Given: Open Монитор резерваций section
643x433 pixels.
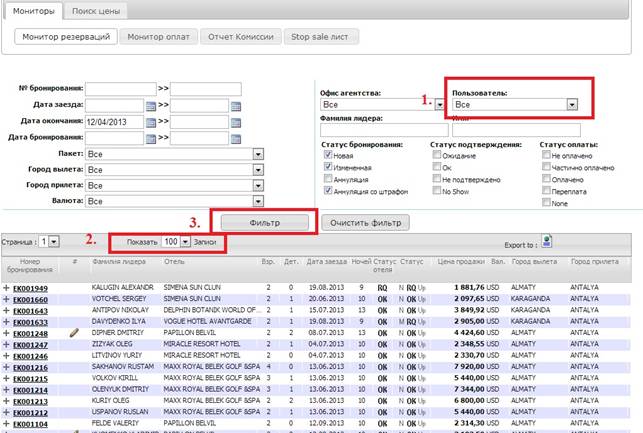Looking at the screenshot, I should 66,36.
